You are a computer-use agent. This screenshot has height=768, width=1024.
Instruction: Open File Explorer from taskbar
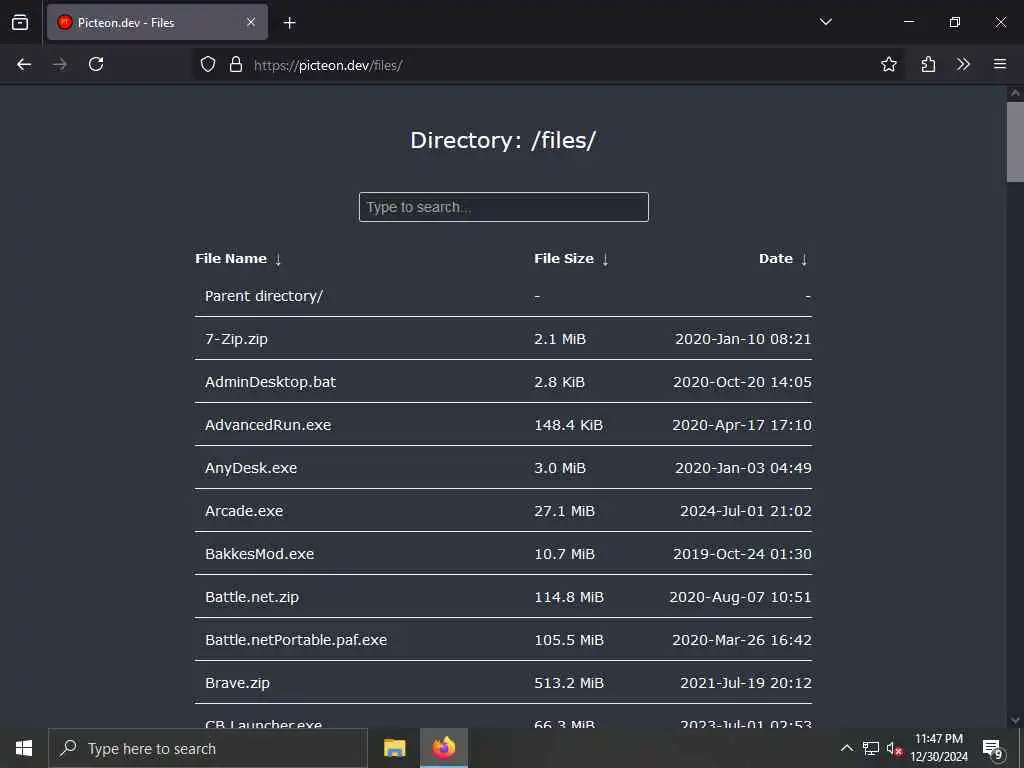(x=394, y=748)
